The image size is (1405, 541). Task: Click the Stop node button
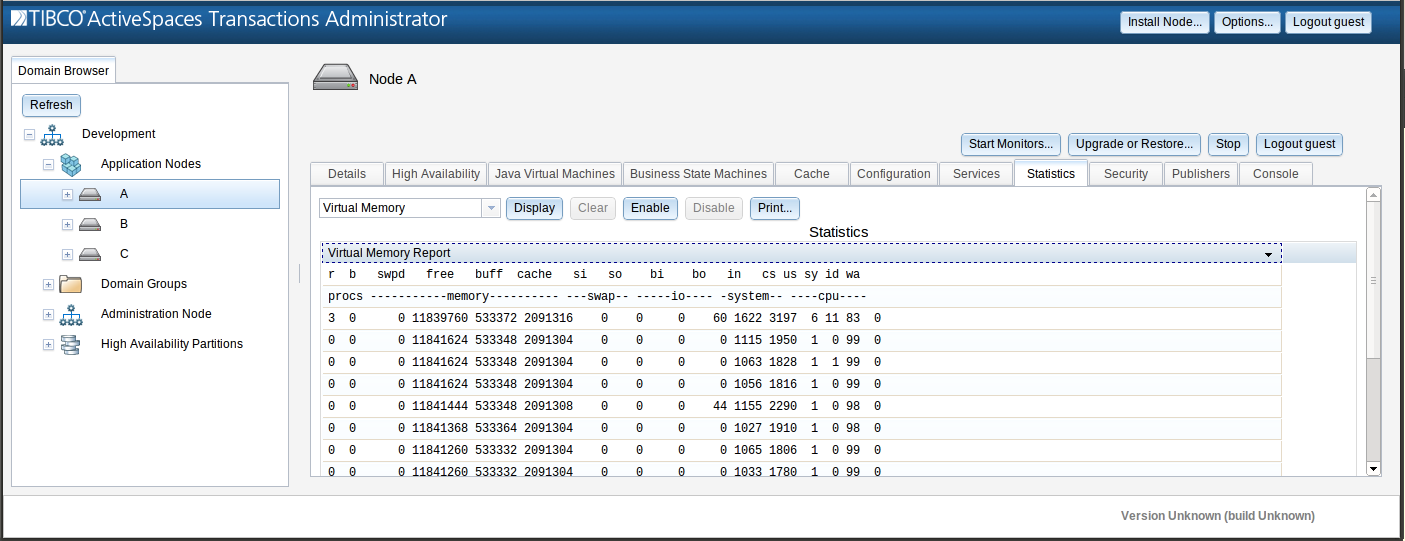(x=1228, y=144)
